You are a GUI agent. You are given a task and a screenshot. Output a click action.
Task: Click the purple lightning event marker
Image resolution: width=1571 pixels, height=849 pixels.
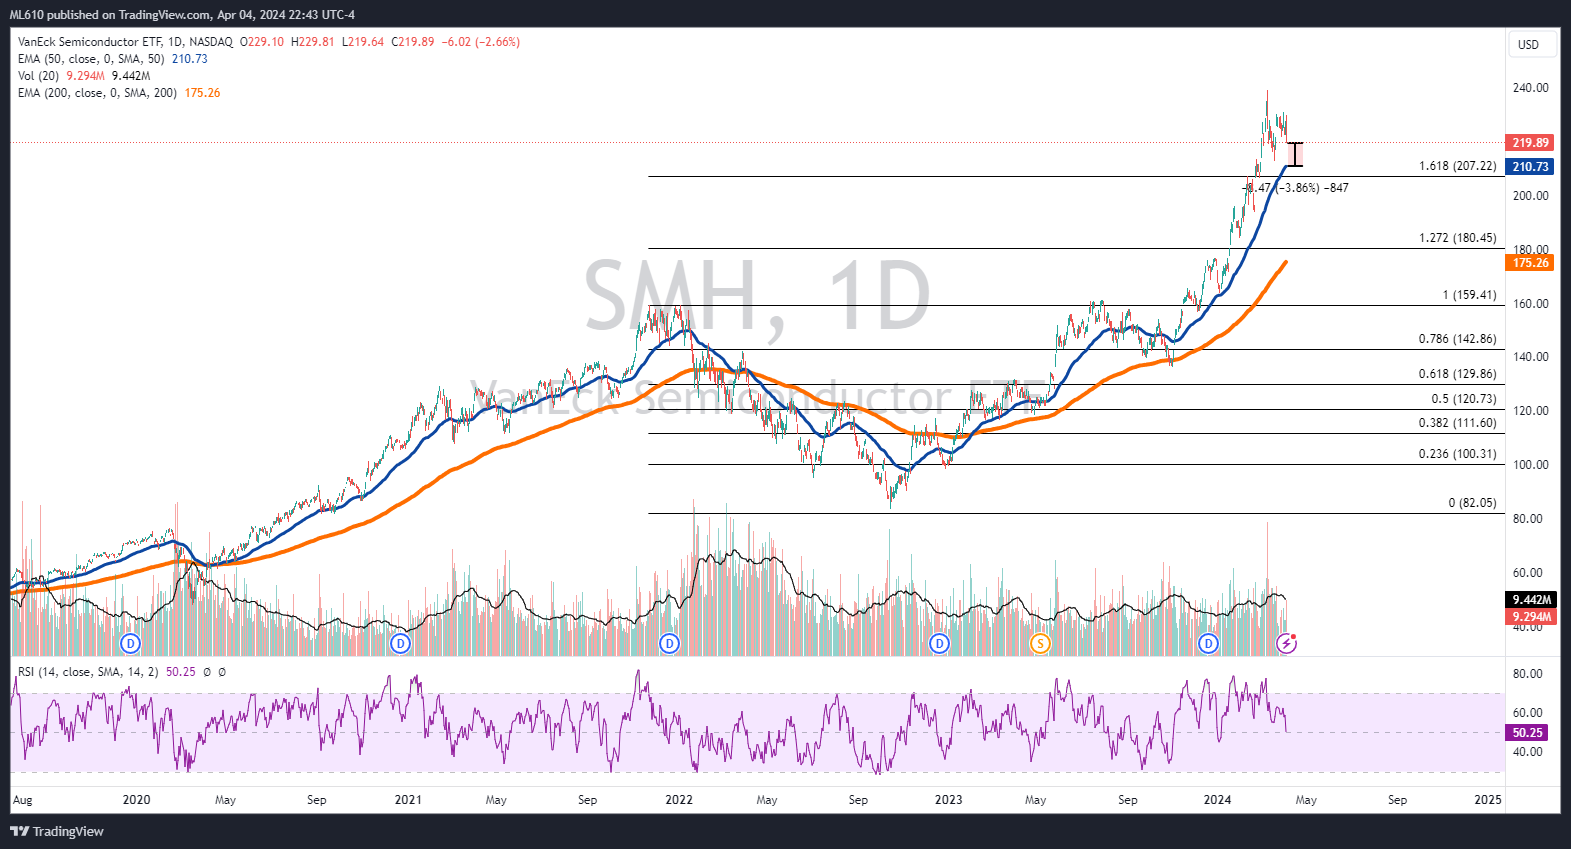pos(1287,643)
